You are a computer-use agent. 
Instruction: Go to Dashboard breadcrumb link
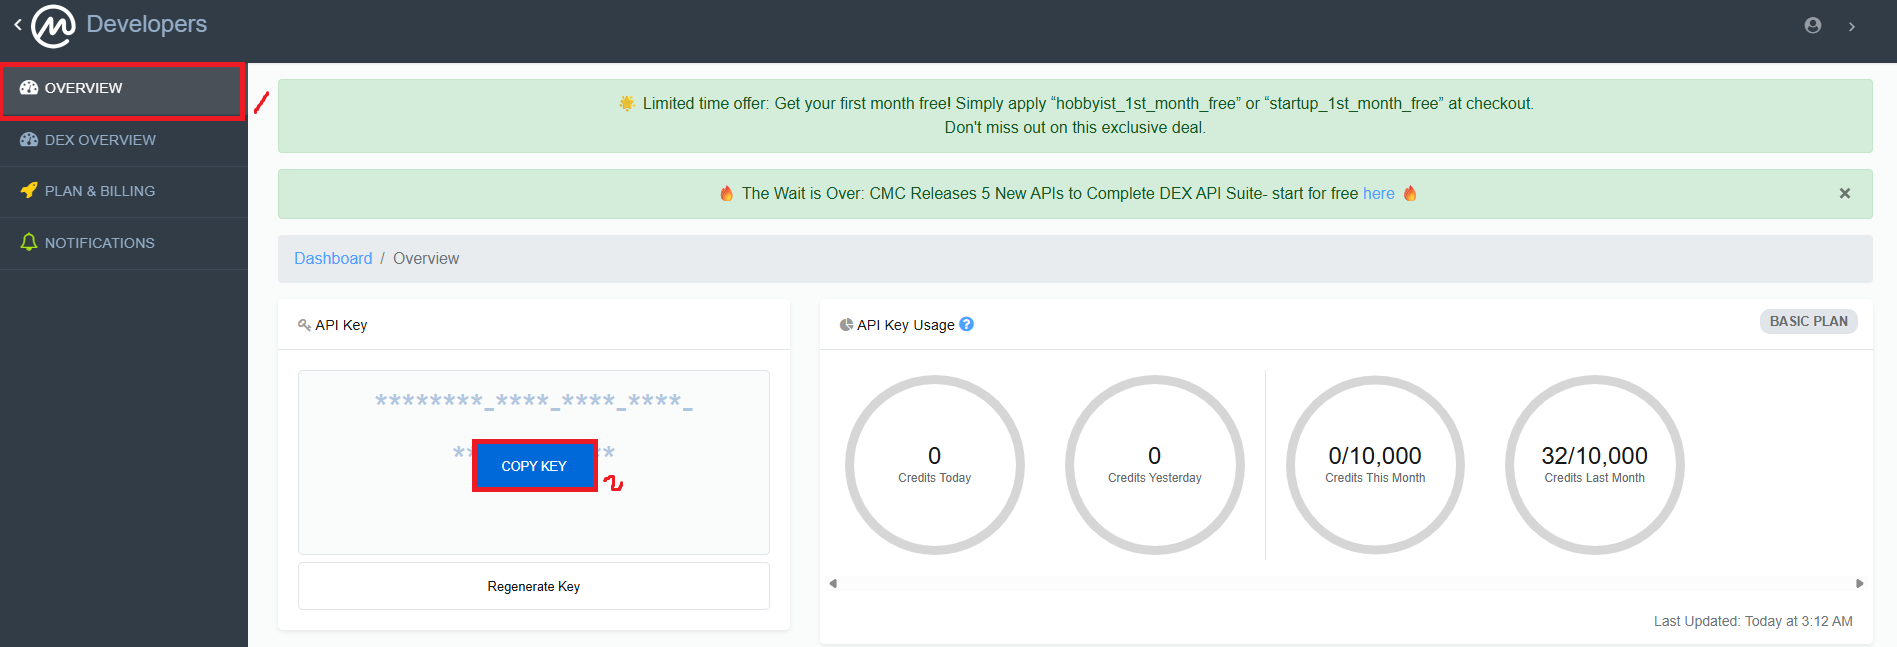(x=332, y=258)
